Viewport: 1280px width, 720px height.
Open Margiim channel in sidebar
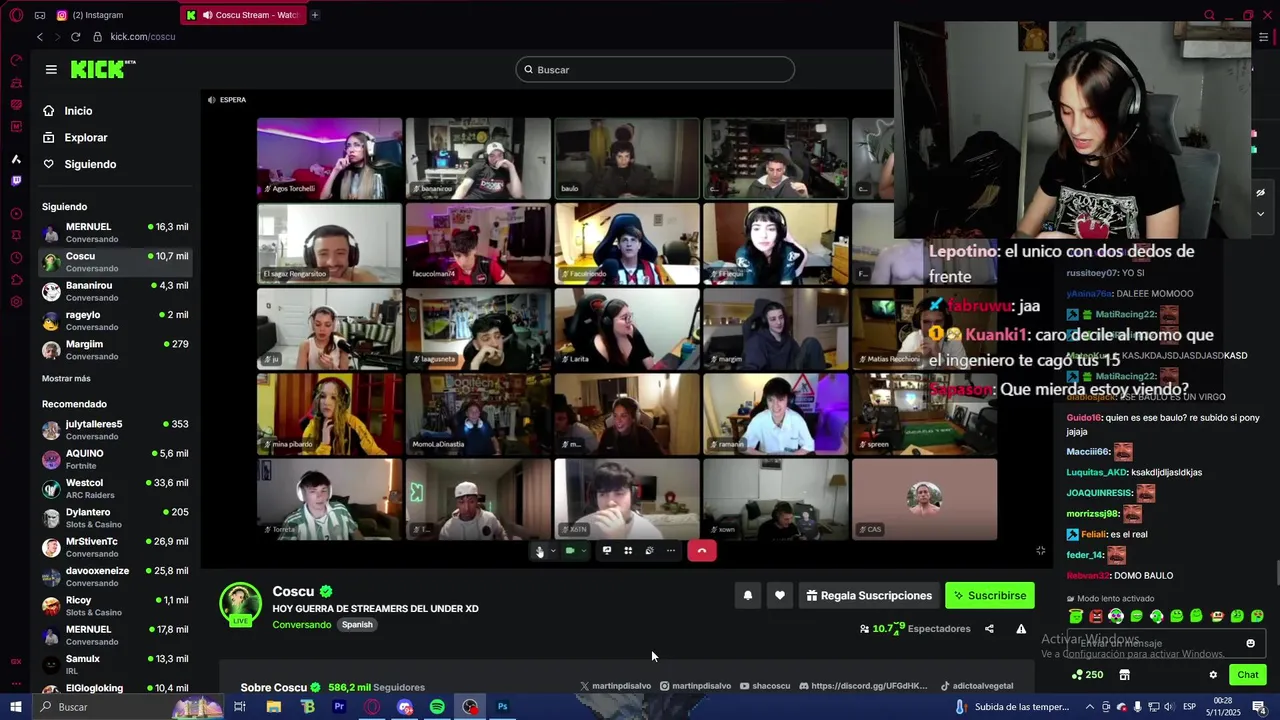tap(115, 349)
